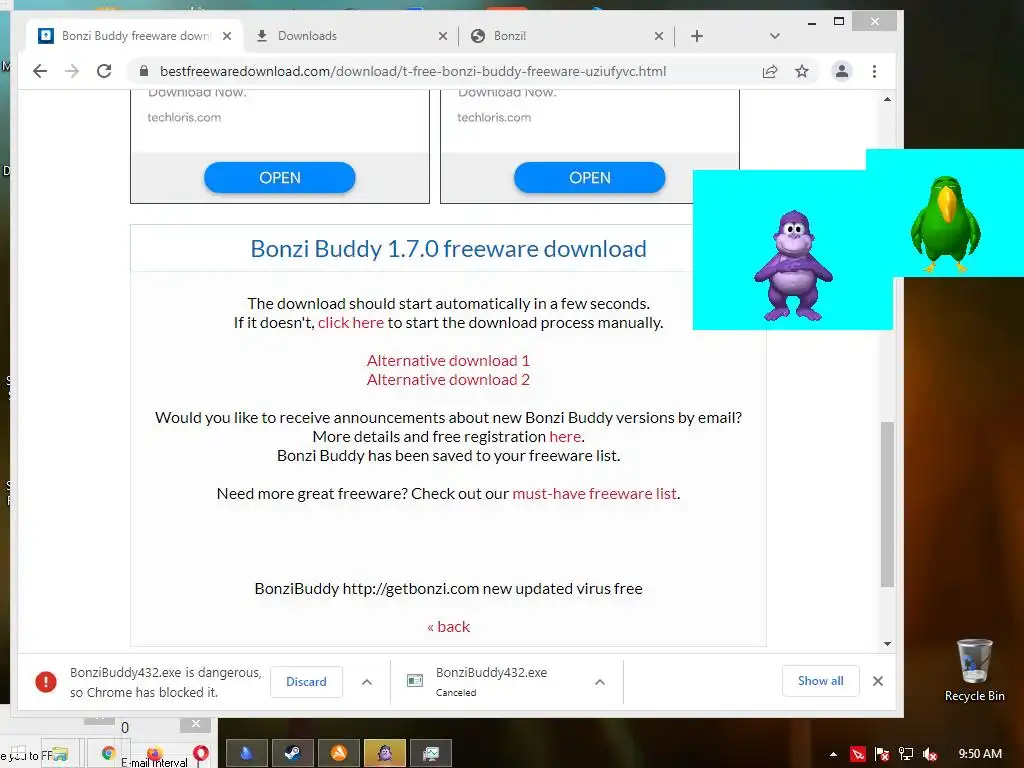Expand options for canceled BonziBuddy432.exe download
1024x768 pixels.
click(600, 682)
